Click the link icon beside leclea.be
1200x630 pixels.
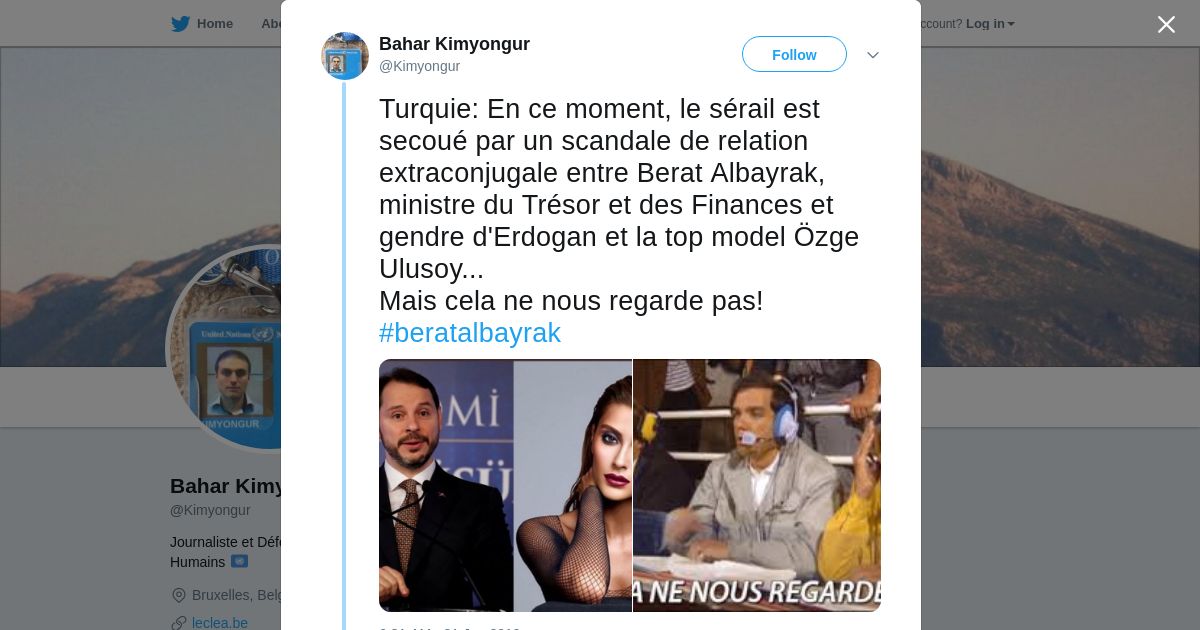(179, 623)
